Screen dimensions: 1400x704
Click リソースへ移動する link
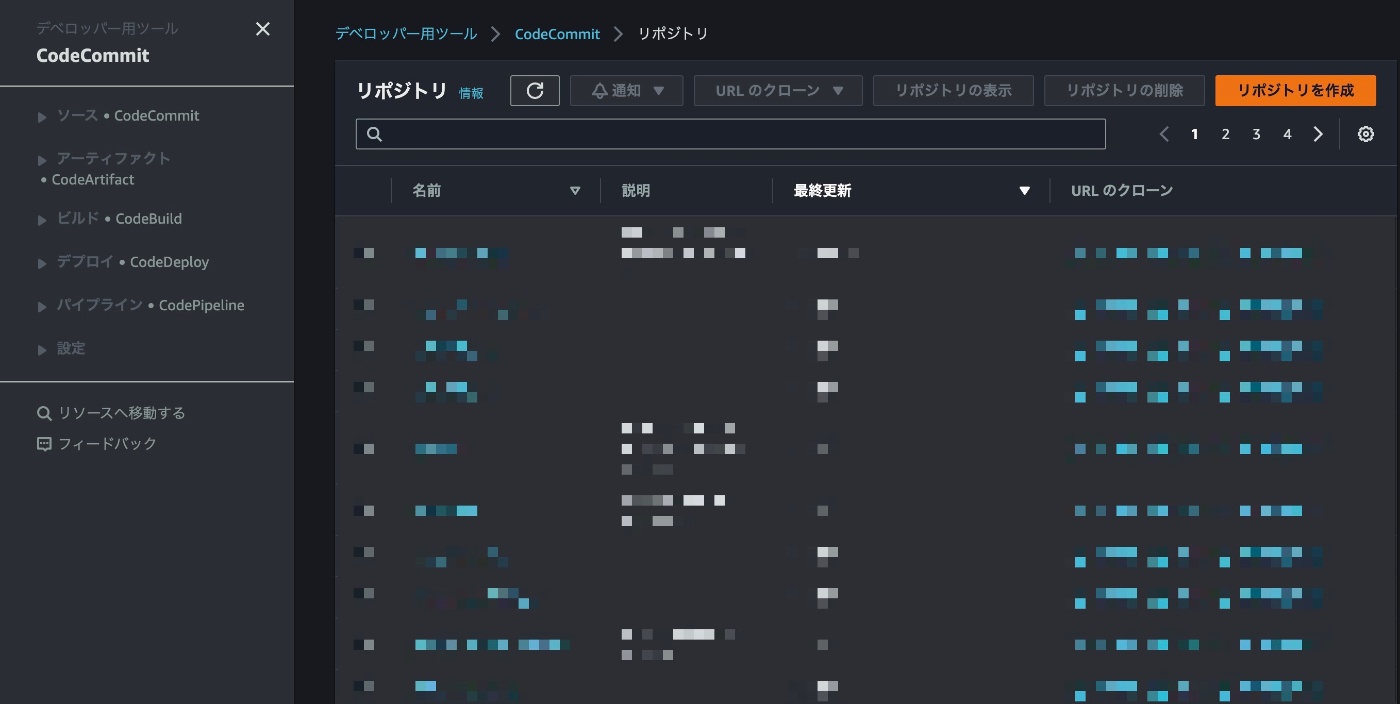tap(121, 413)
